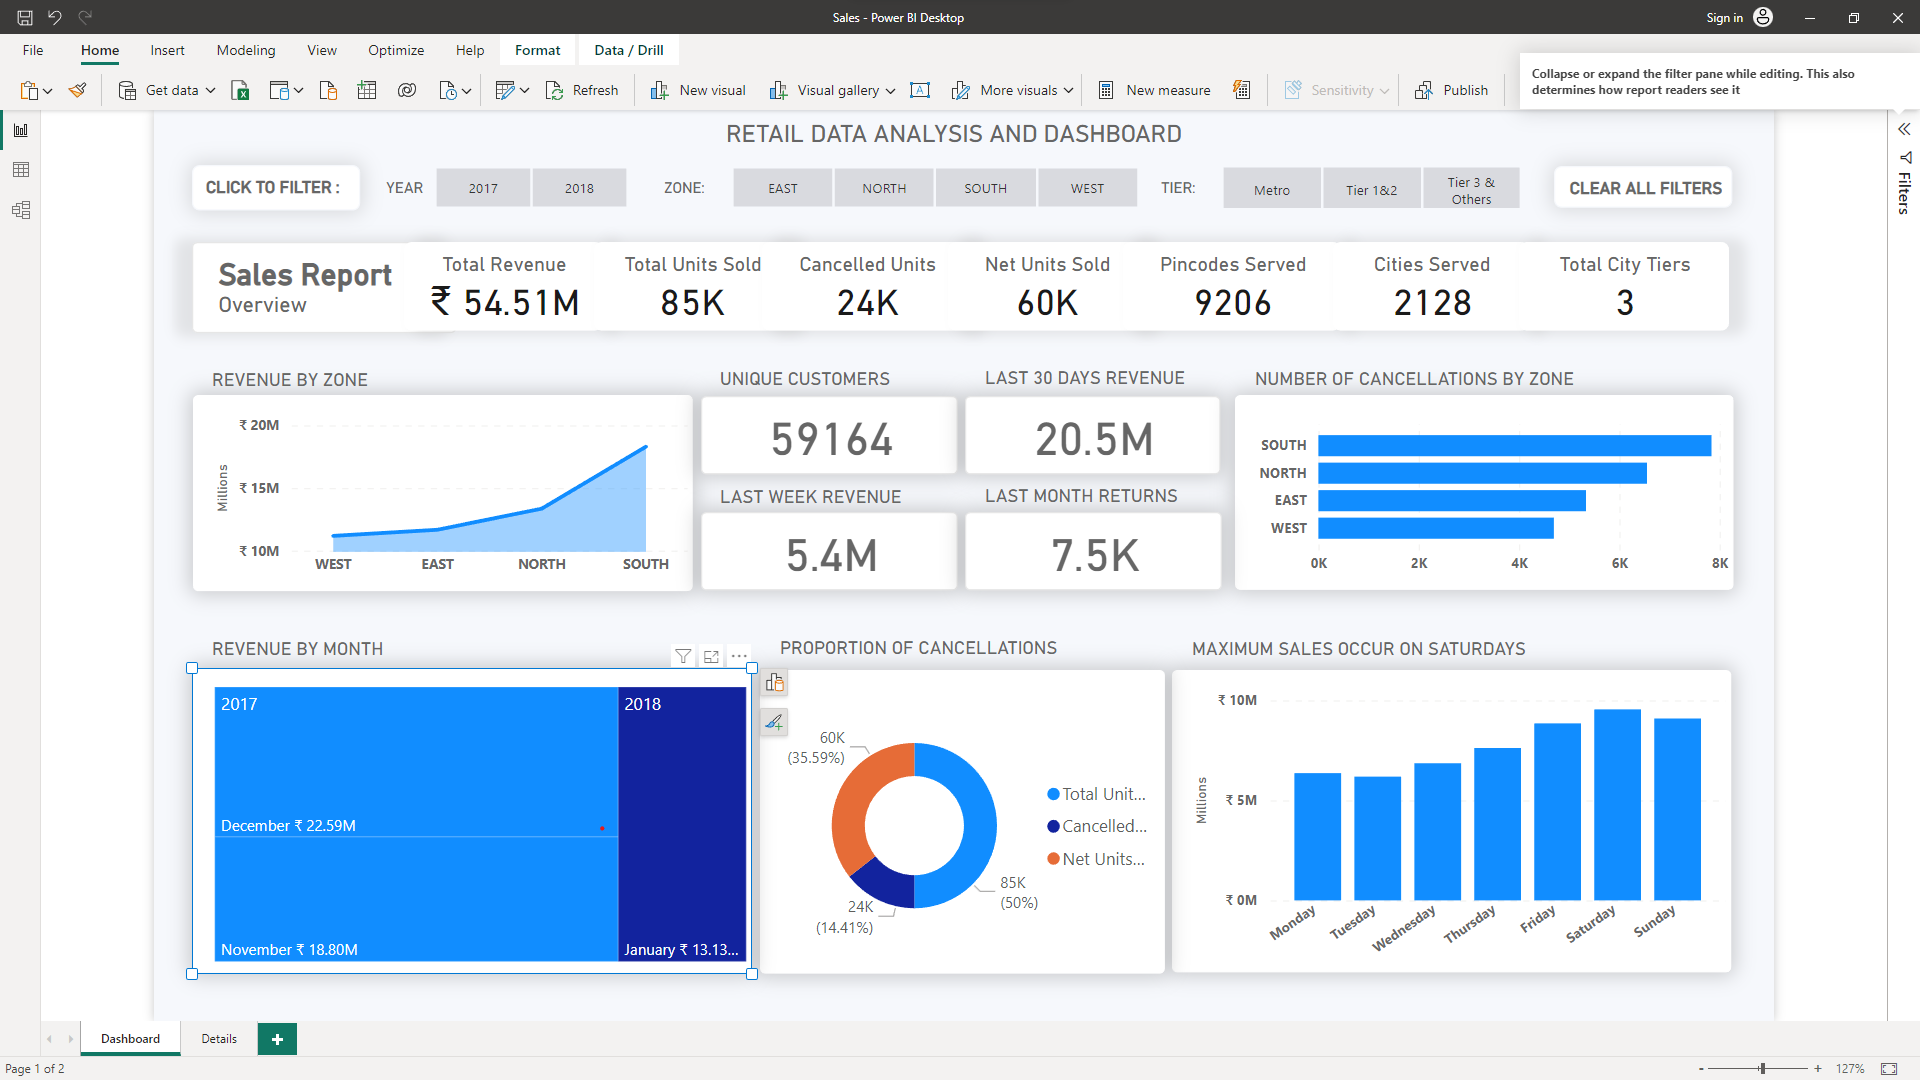The width and height of the screenshot is (1920, 1080).
Task: Toggle the Metro tier slicer
Action: (x=1271, y=190)
